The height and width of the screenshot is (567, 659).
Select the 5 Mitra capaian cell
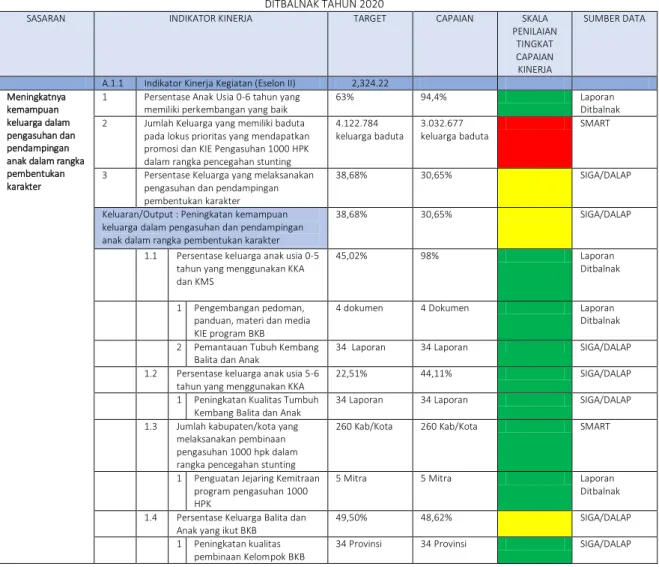click(455, 491)
